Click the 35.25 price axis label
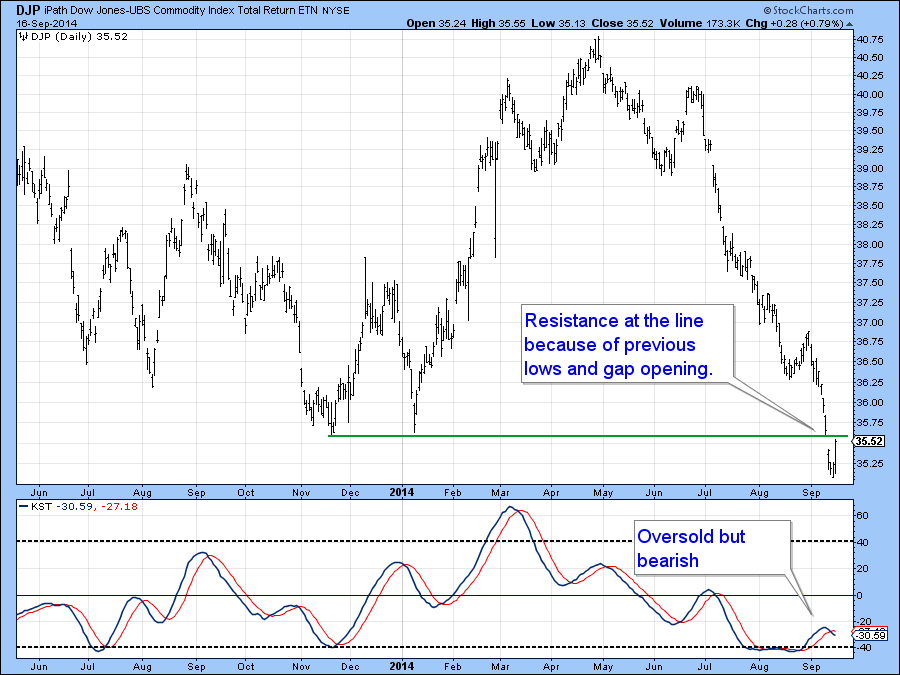The height and width of the screenshot is (675, 900). click(x=869, y=464)
